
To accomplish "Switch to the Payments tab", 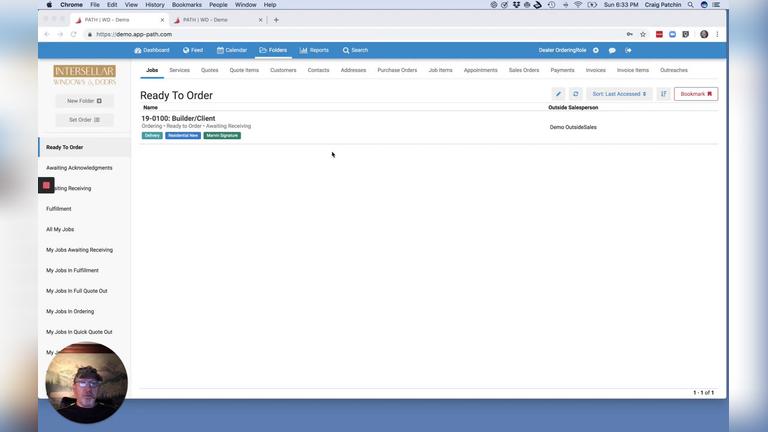I will point(562,70).
